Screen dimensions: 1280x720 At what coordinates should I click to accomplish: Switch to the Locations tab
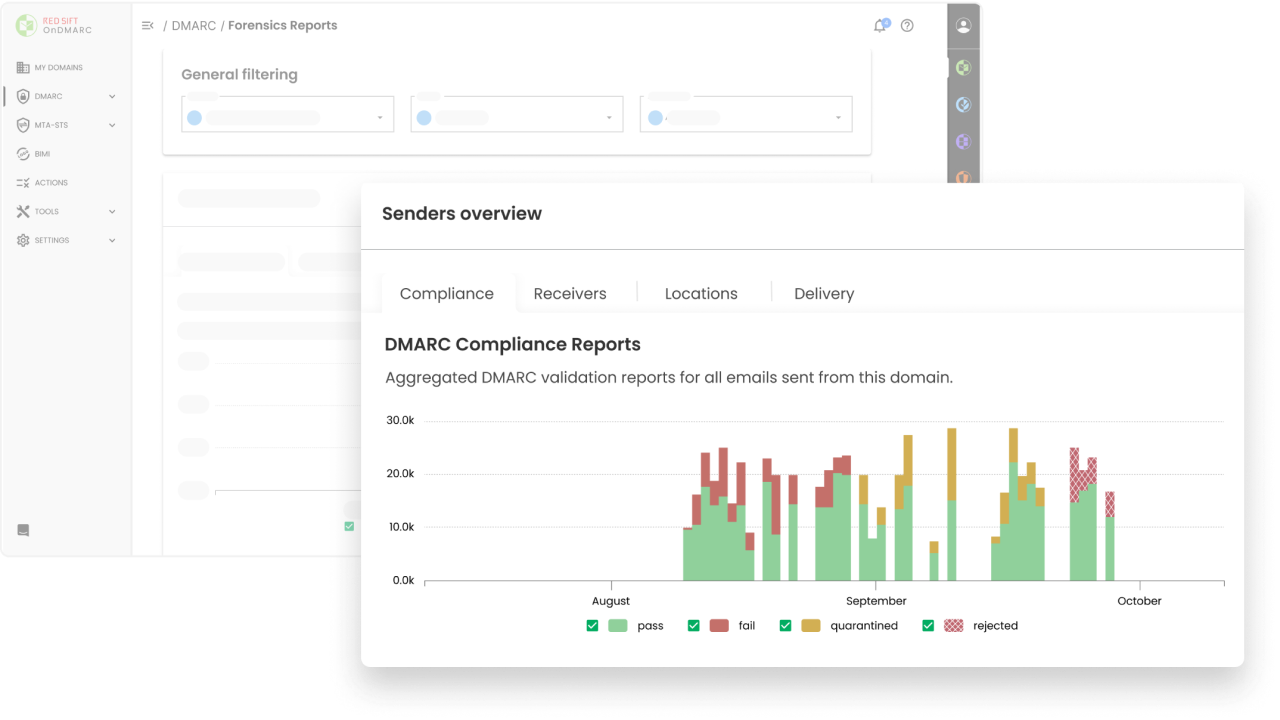pos(701,294)
